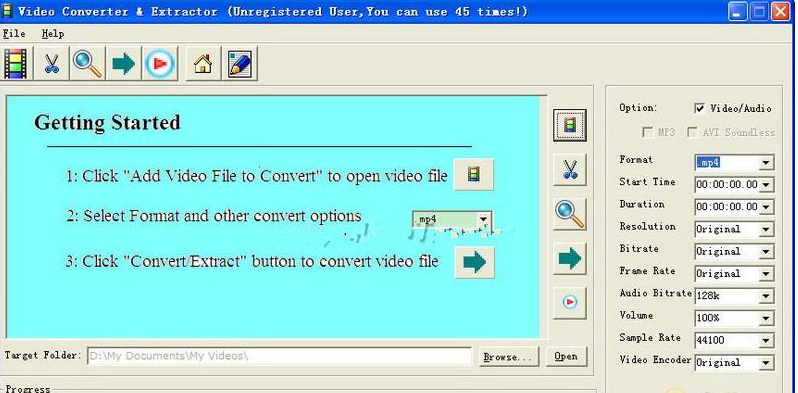Open the Start Time dropdown

[x=765, y=185]
